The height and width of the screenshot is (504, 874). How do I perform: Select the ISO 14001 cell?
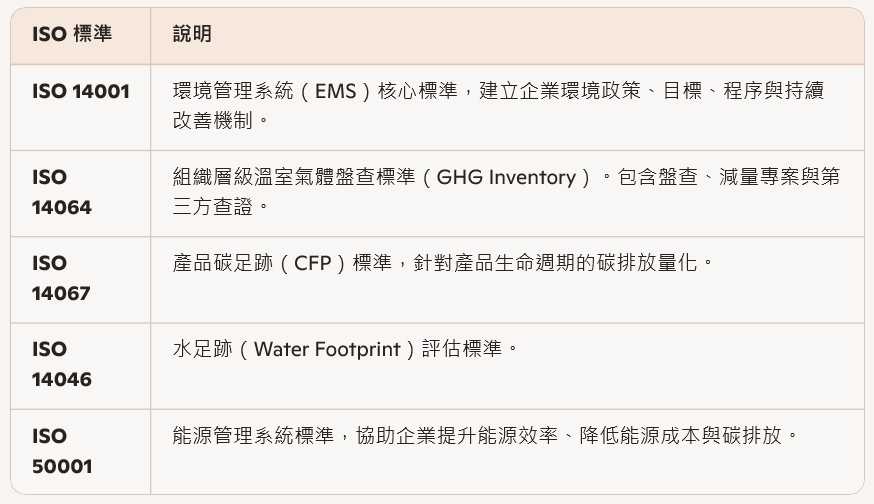tap(81, 92)
